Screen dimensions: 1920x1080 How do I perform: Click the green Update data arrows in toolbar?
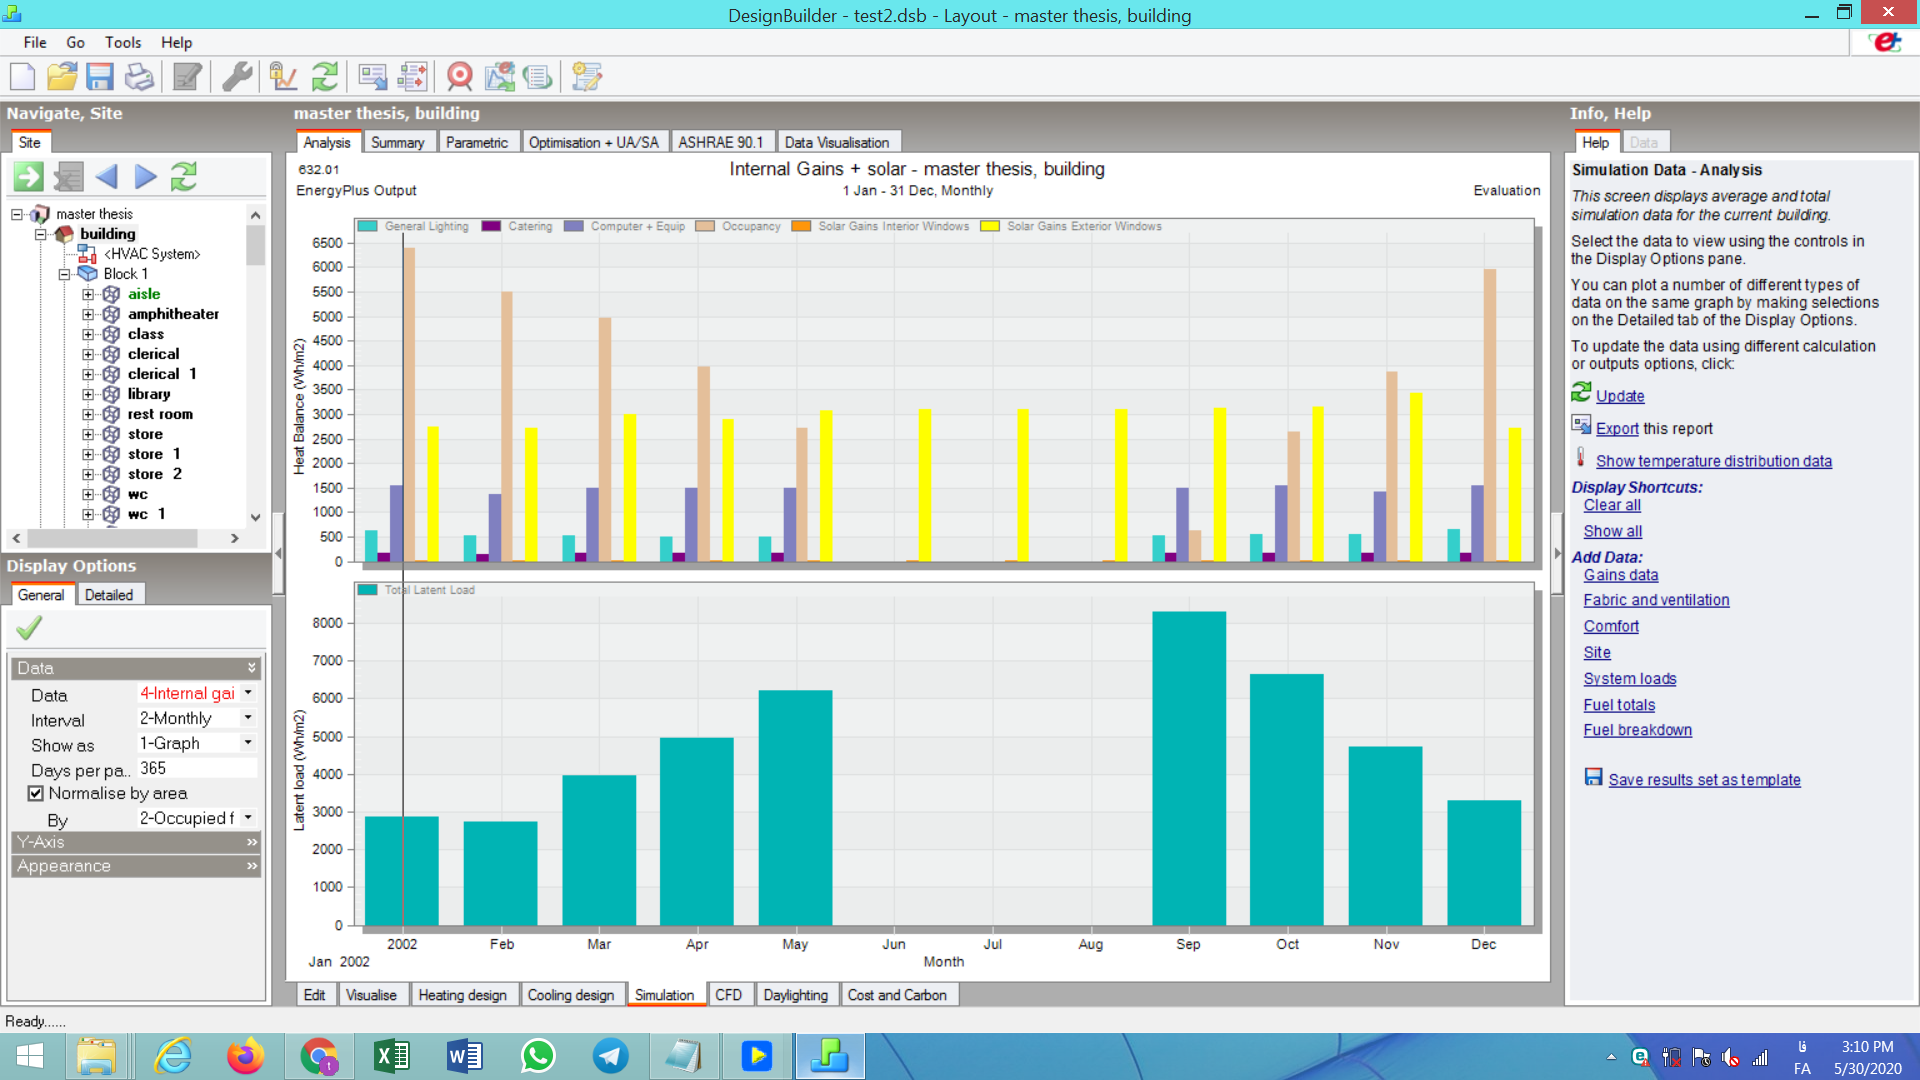click(x=324, y=76)
